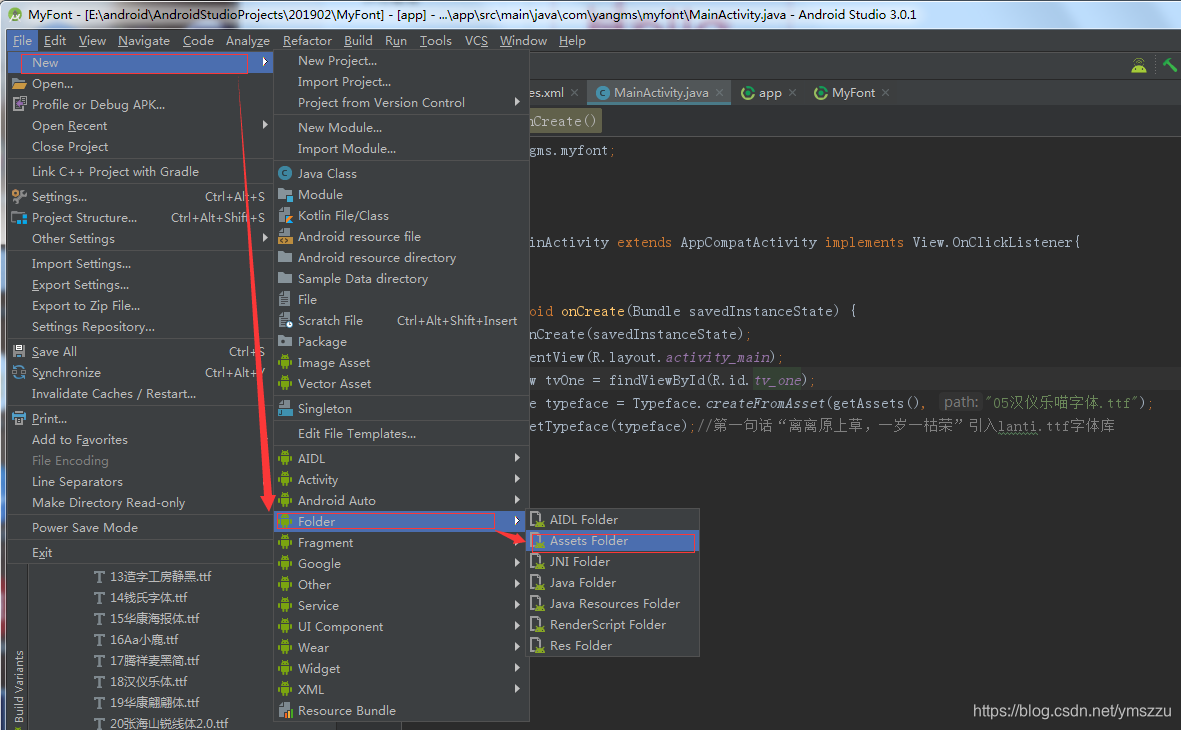Select font file 16Aa小鹿.ttf

click(x=144, y=640)
